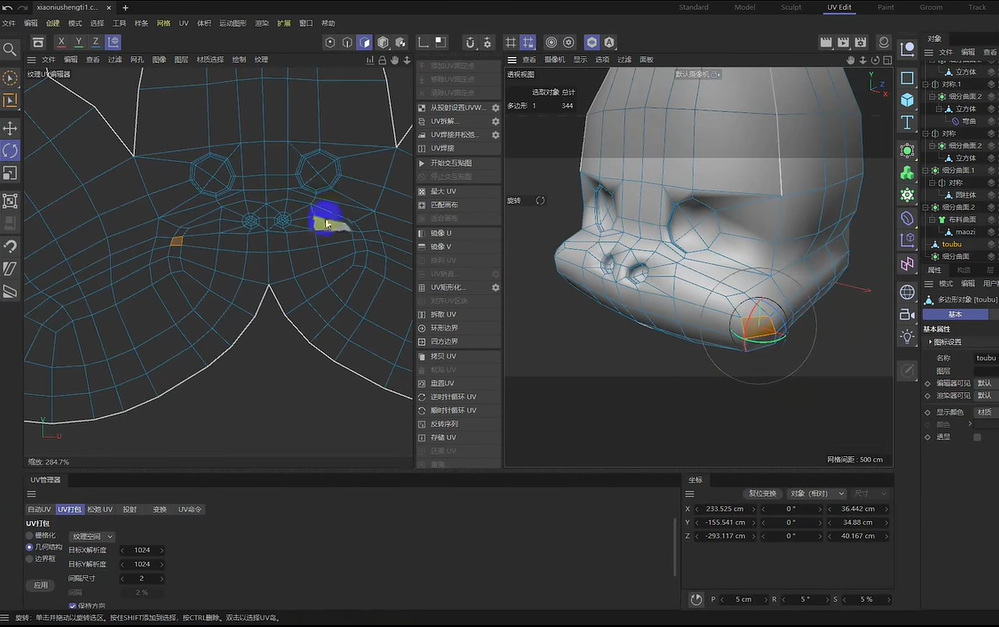The image size is (999, 627).
Task: Switch to Paint layout tab
Action: [886, 7]
